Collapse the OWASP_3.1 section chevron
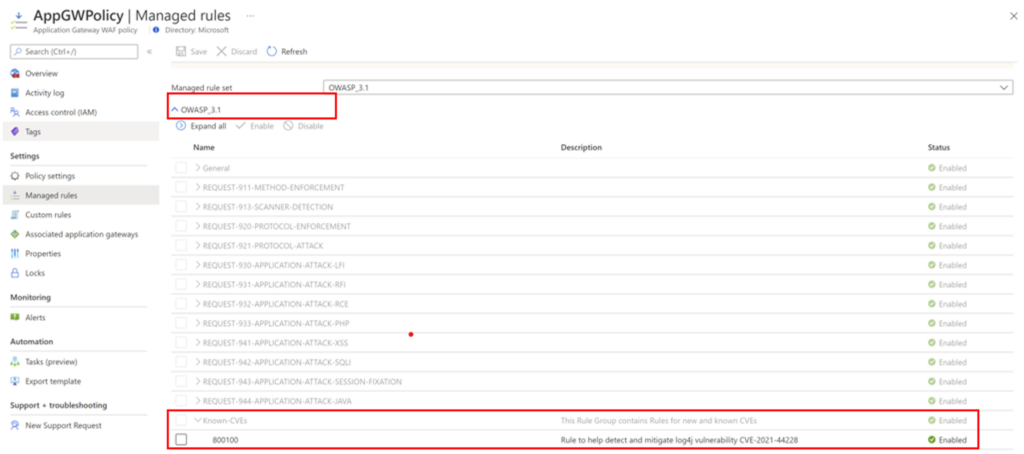This screenshot has width=1024, height=454. (x=174, y=109)
